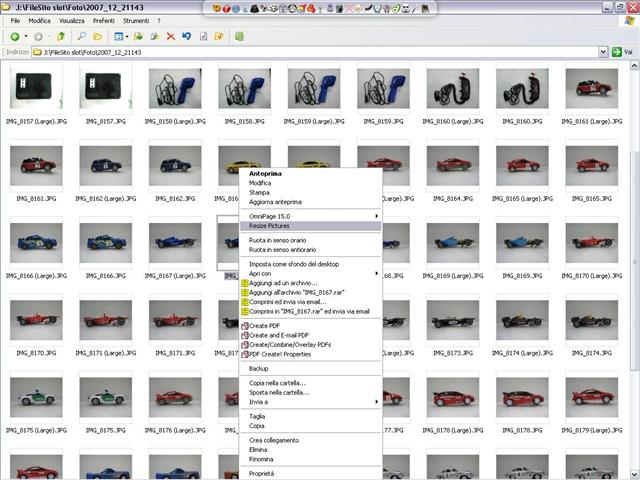Click the black helmet icon in top dock

click(254, 8)
